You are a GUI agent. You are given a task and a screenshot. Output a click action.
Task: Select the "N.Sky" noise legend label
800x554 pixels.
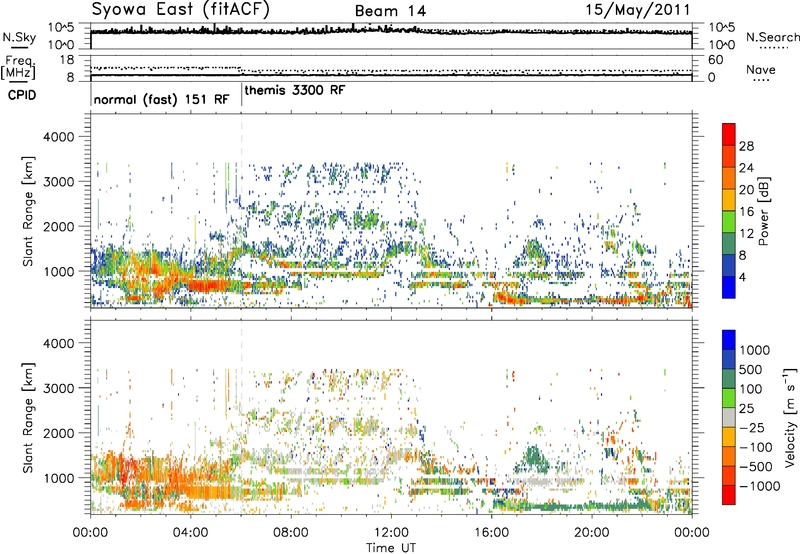pos(19,37)
